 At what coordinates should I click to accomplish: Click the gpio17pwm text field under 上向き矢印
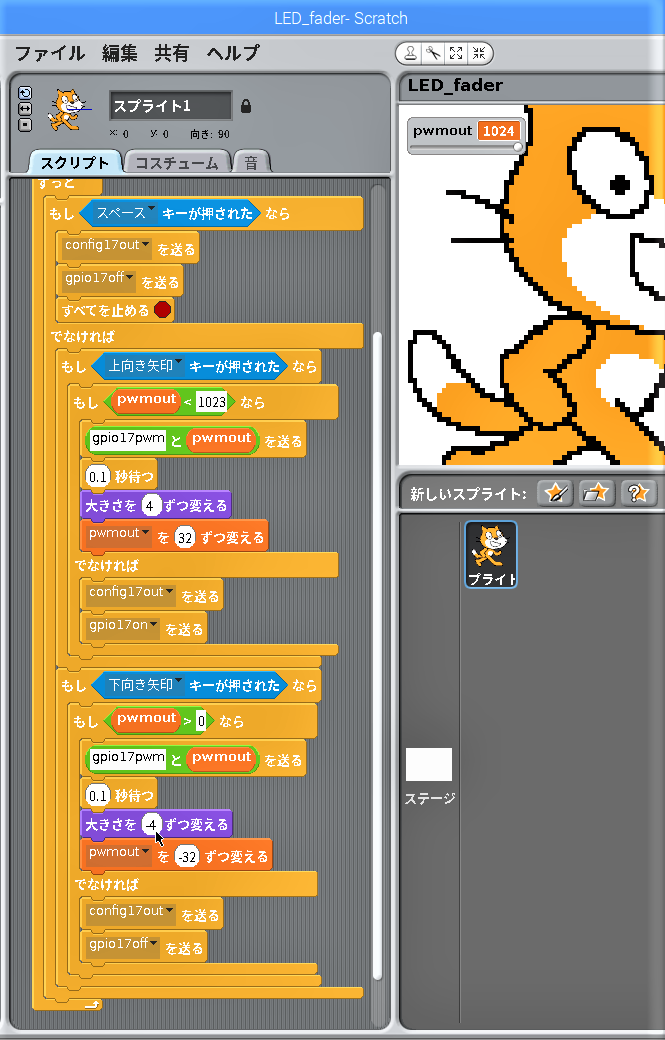pos(128,440)
